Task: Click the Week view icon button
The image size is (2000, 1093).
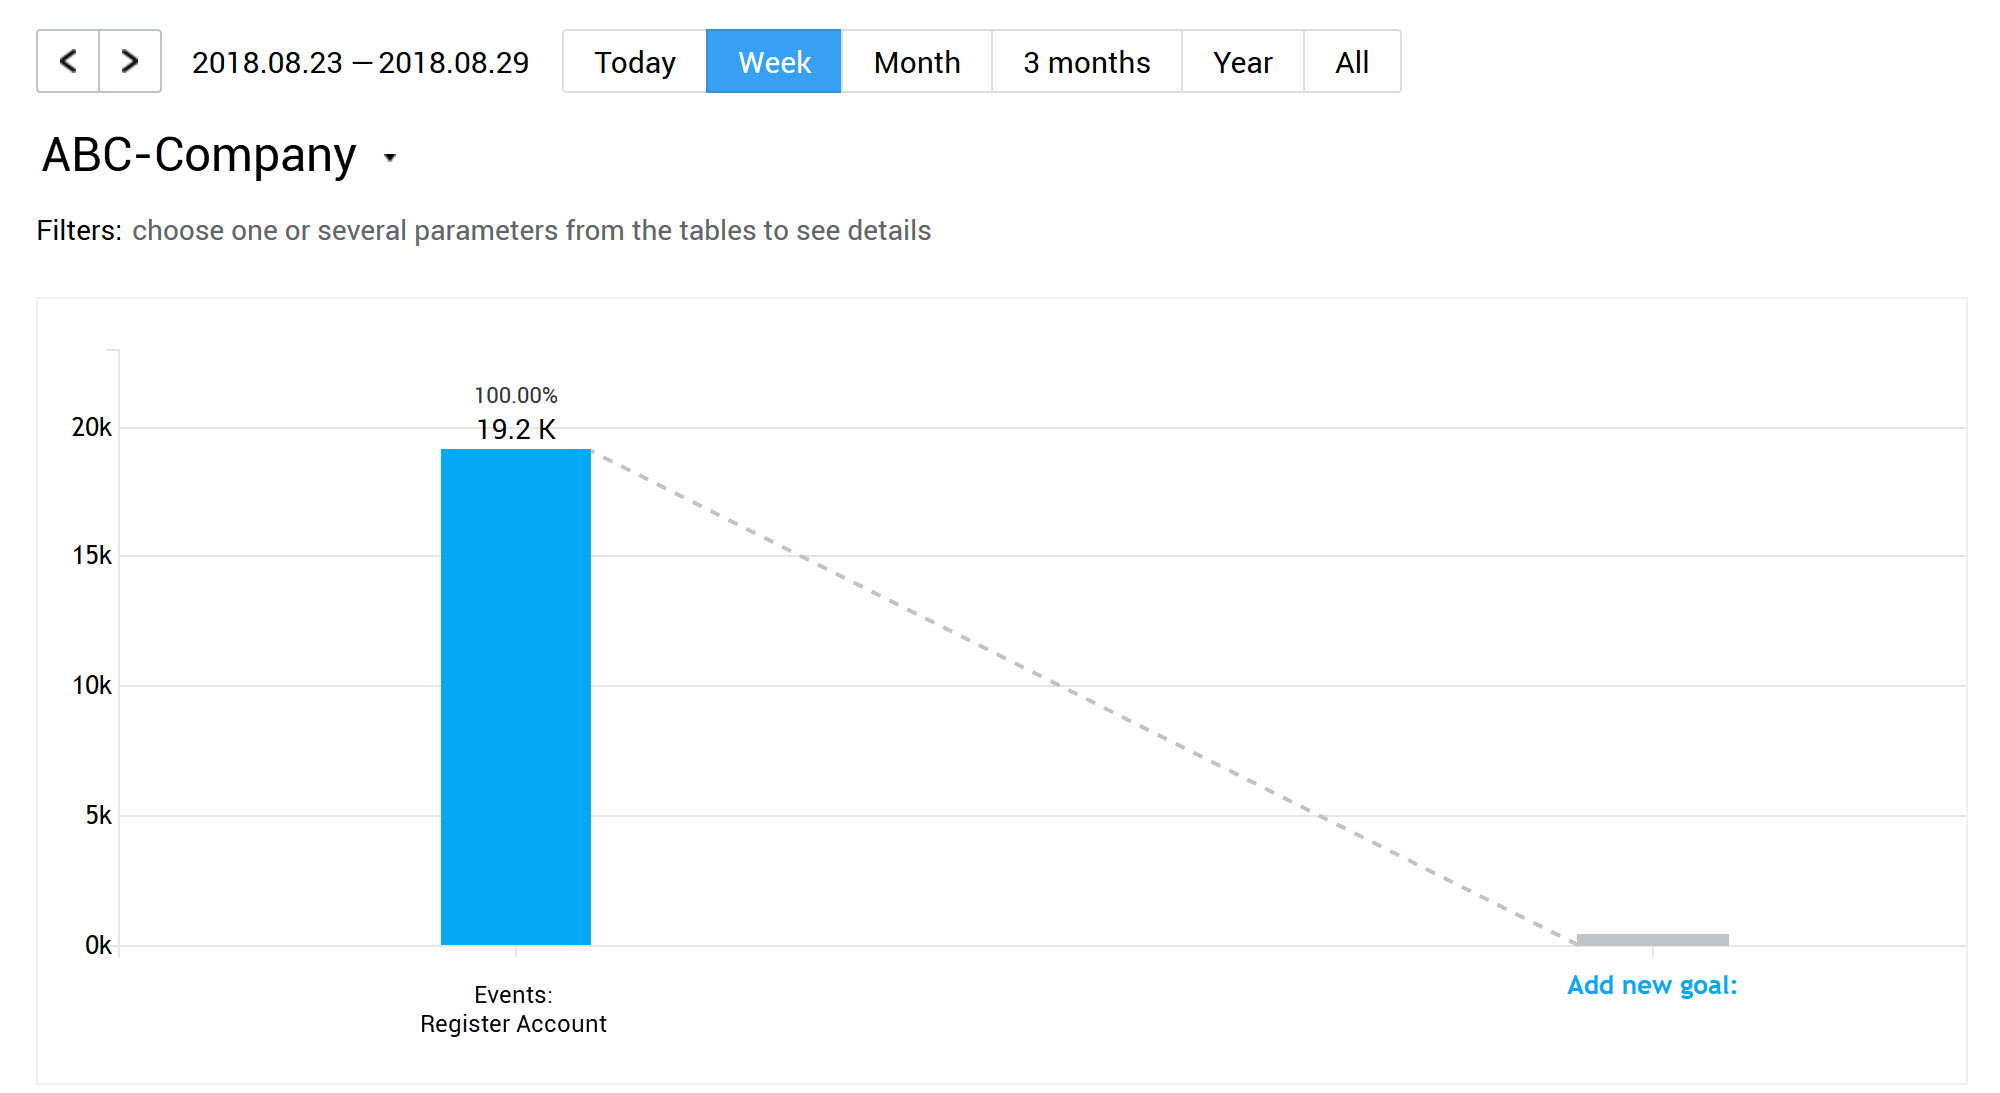Action: point(774,62)
